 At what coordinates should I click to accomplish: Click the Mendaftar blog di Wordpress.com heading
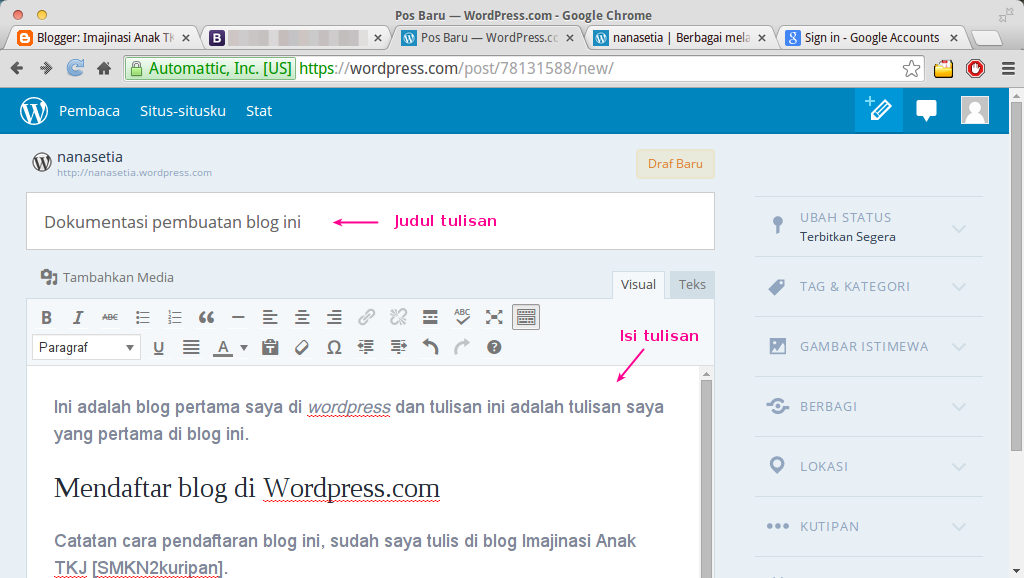point(247,489)
